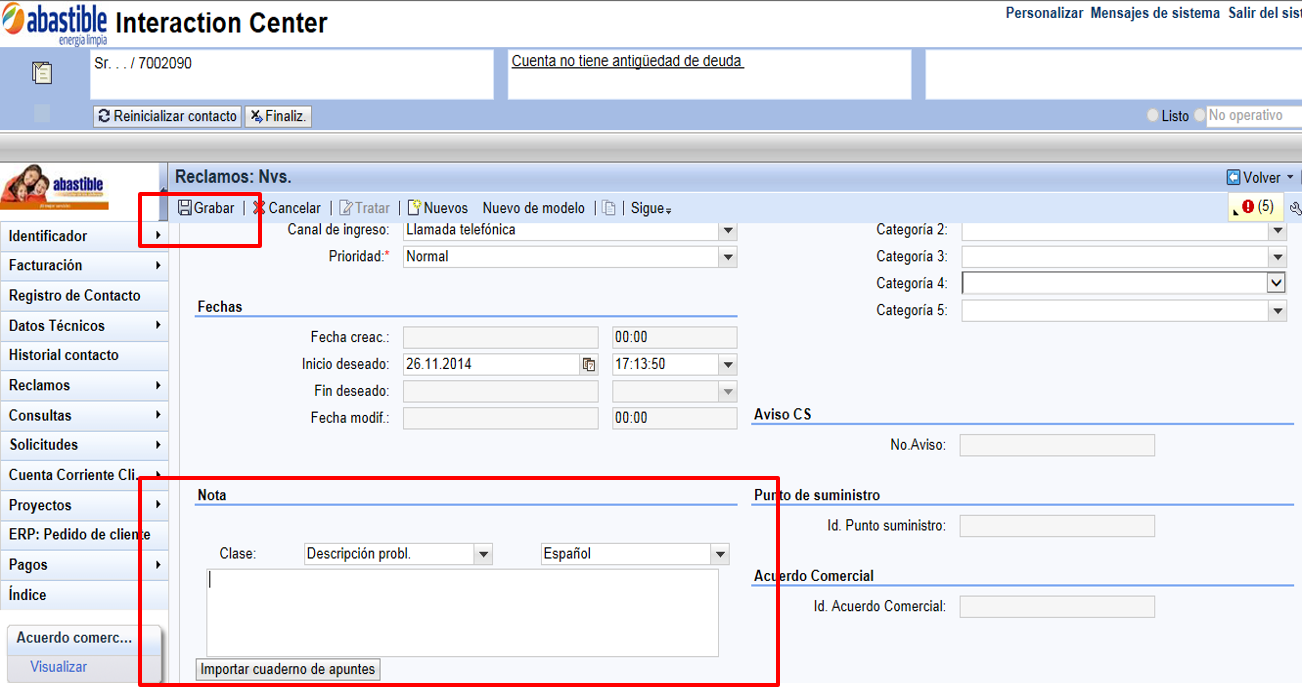Click inside the Nota text area

[x=462, y=613]
